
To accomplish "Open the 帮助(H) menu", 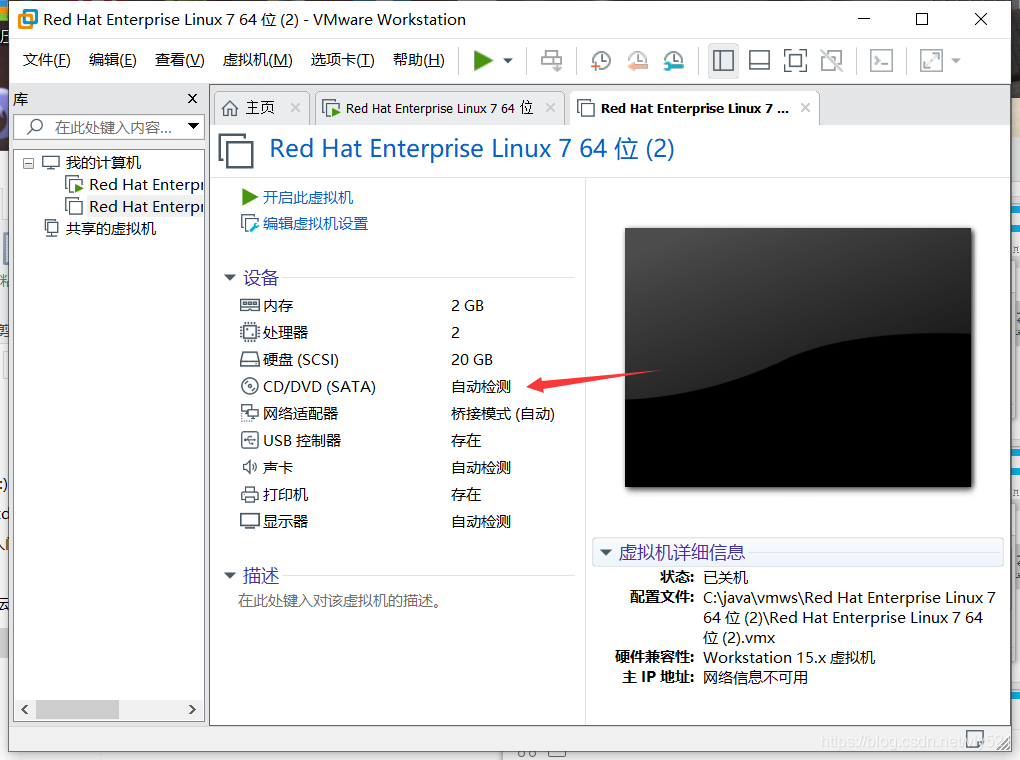I will pyautogui.click(x=419, y=61).
